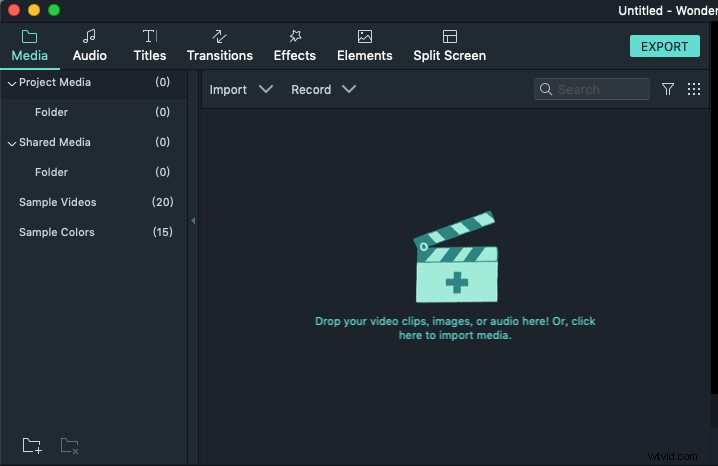Click the Search field
The image size is (718, 466).
click(592, 89)
